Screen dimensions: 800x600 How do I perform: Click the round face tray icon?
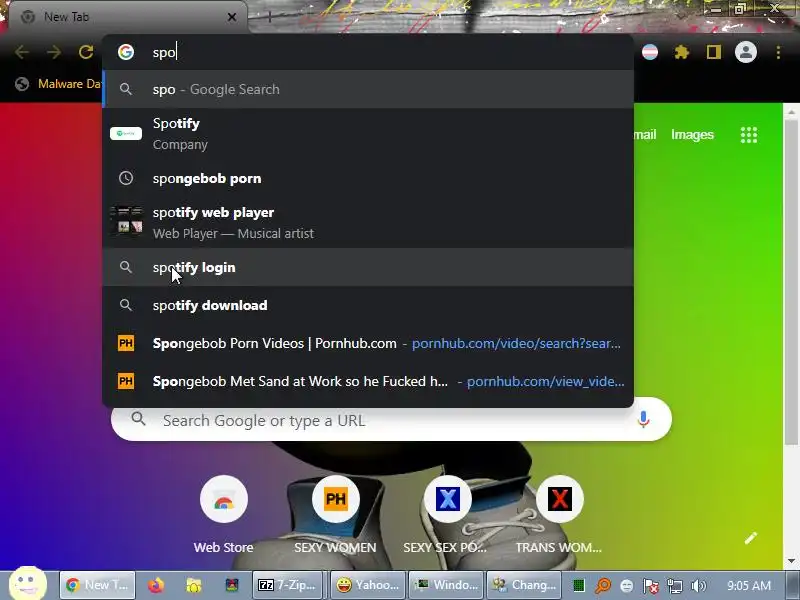[627, 586]
